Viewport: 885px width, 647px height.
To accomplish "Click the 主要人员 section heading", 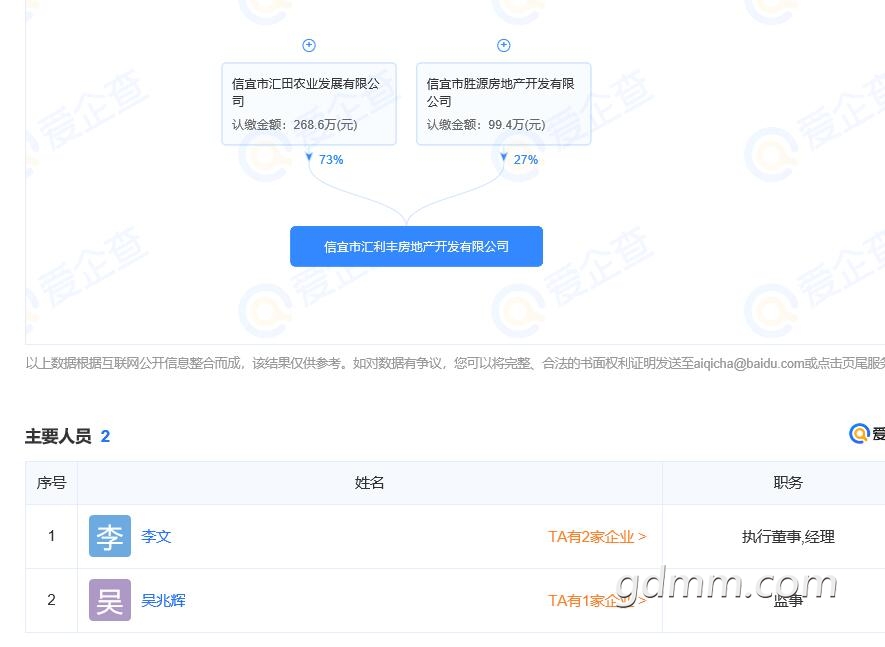I will pyautogui.click(x=58, y=436).
